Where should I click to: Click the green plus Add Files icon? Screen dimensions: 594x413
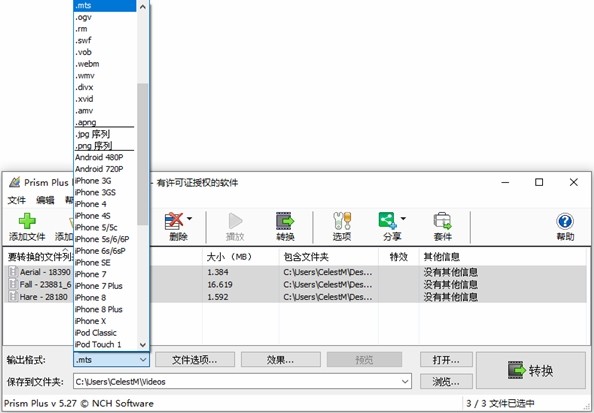(x=27, y=221)
